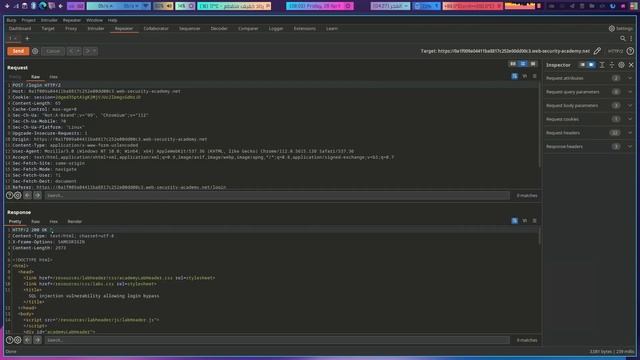Image resolution: width=640 pixels, height=360 pixels.
Task: Open forward-history dropdown arrow
Action: (x=94, y=51)
